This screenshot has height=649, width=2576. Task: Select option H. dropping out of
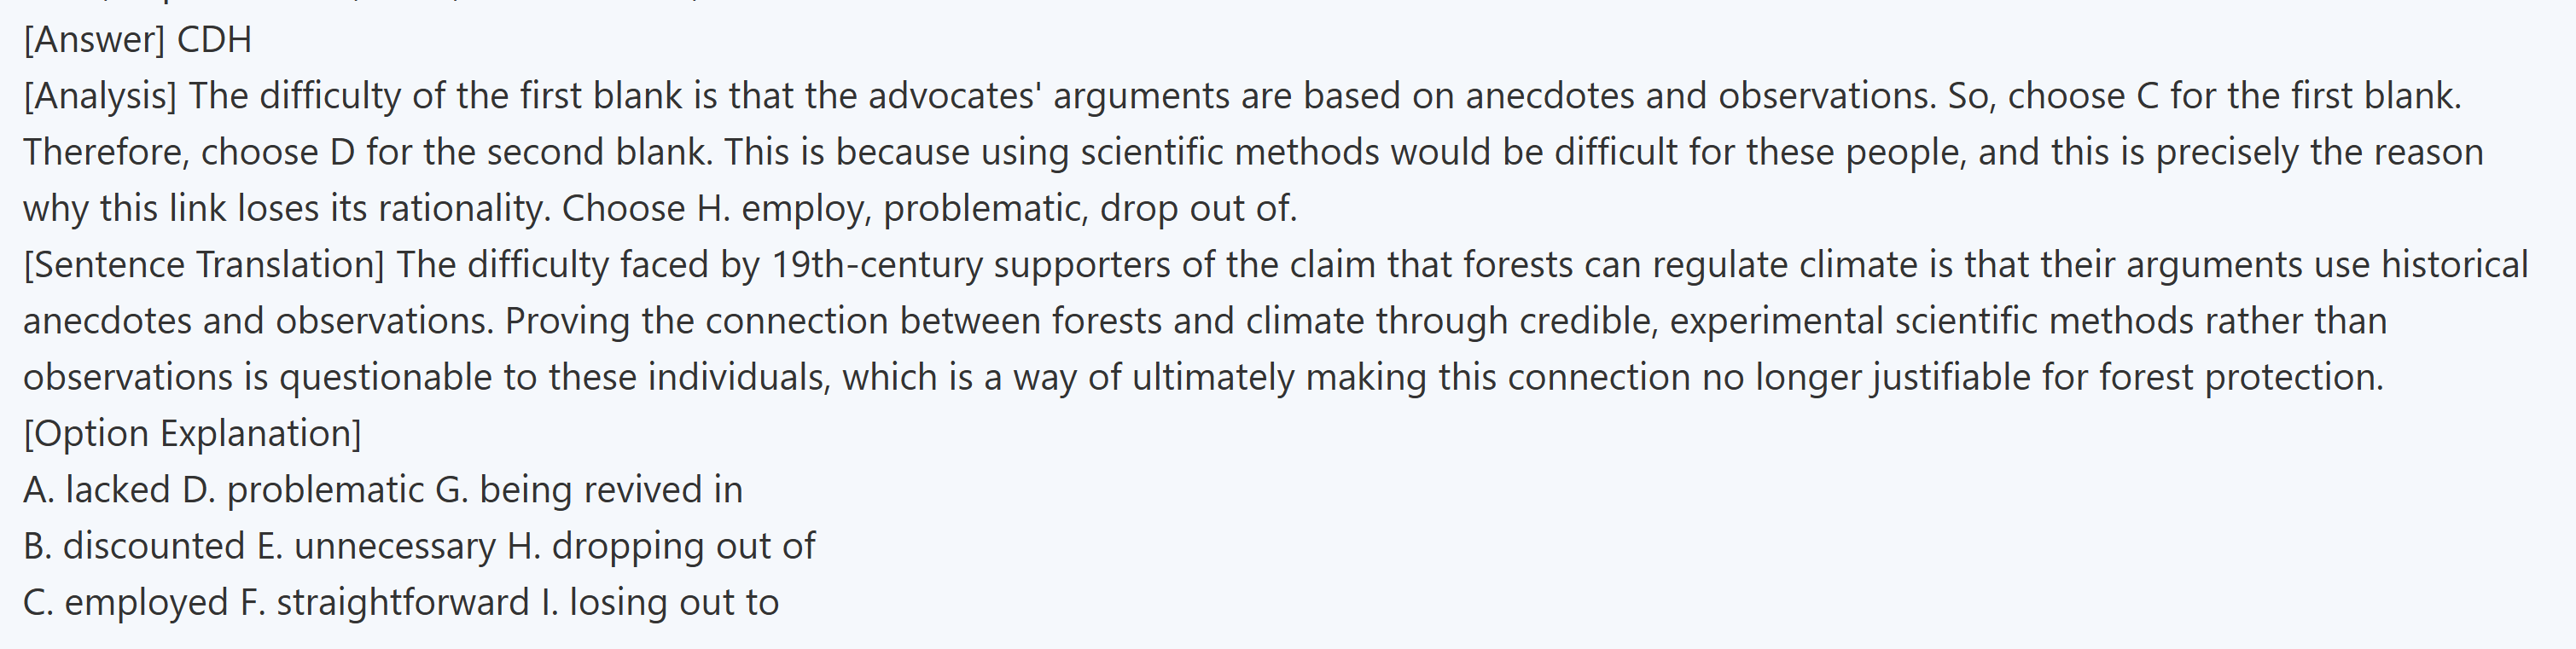pos(662,546)
